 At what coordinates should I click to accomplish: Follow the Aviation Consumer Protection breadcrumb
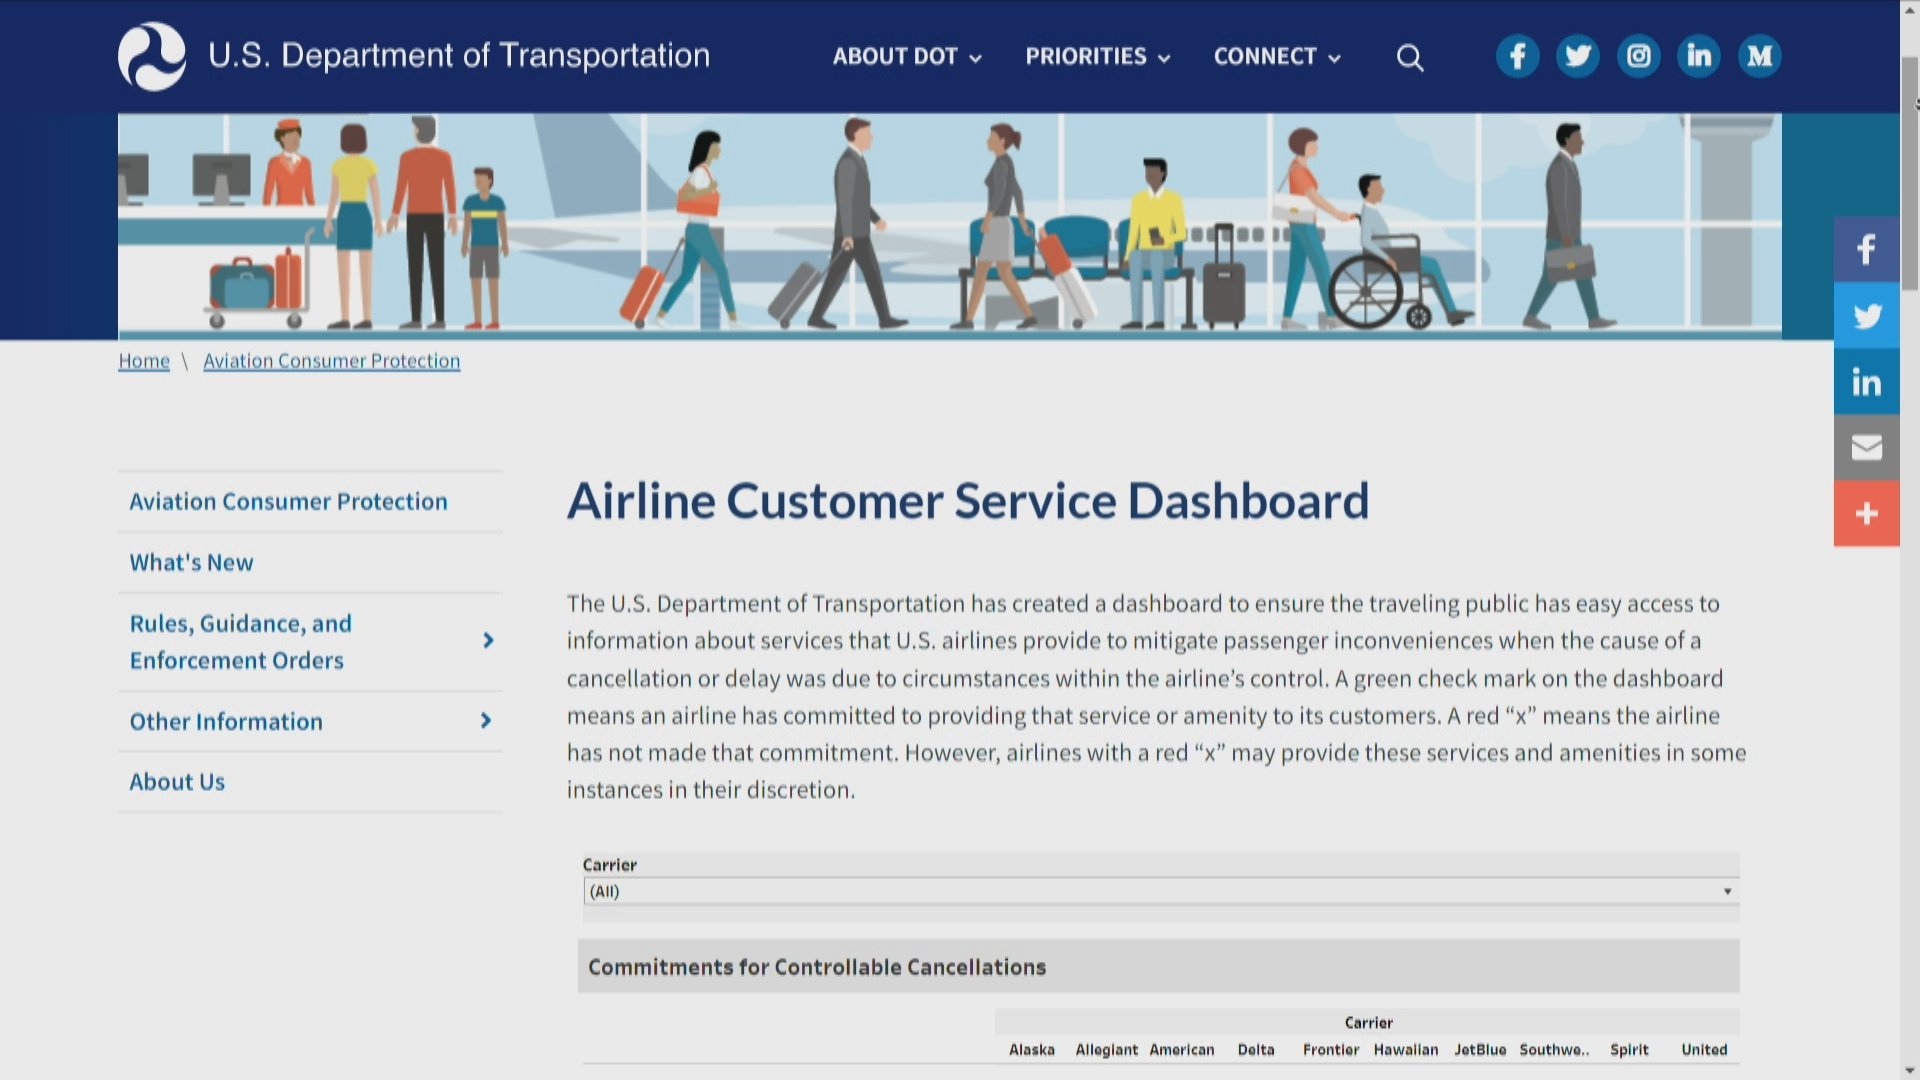tap(332, 361)
